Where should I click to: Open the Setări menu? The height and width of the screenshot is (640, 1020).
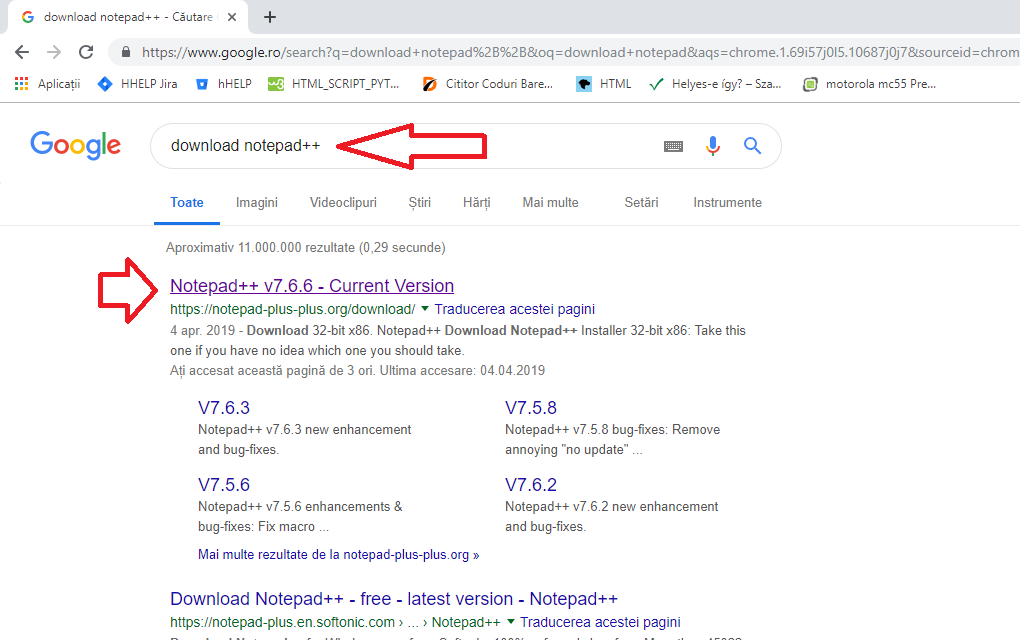point(641,202)
